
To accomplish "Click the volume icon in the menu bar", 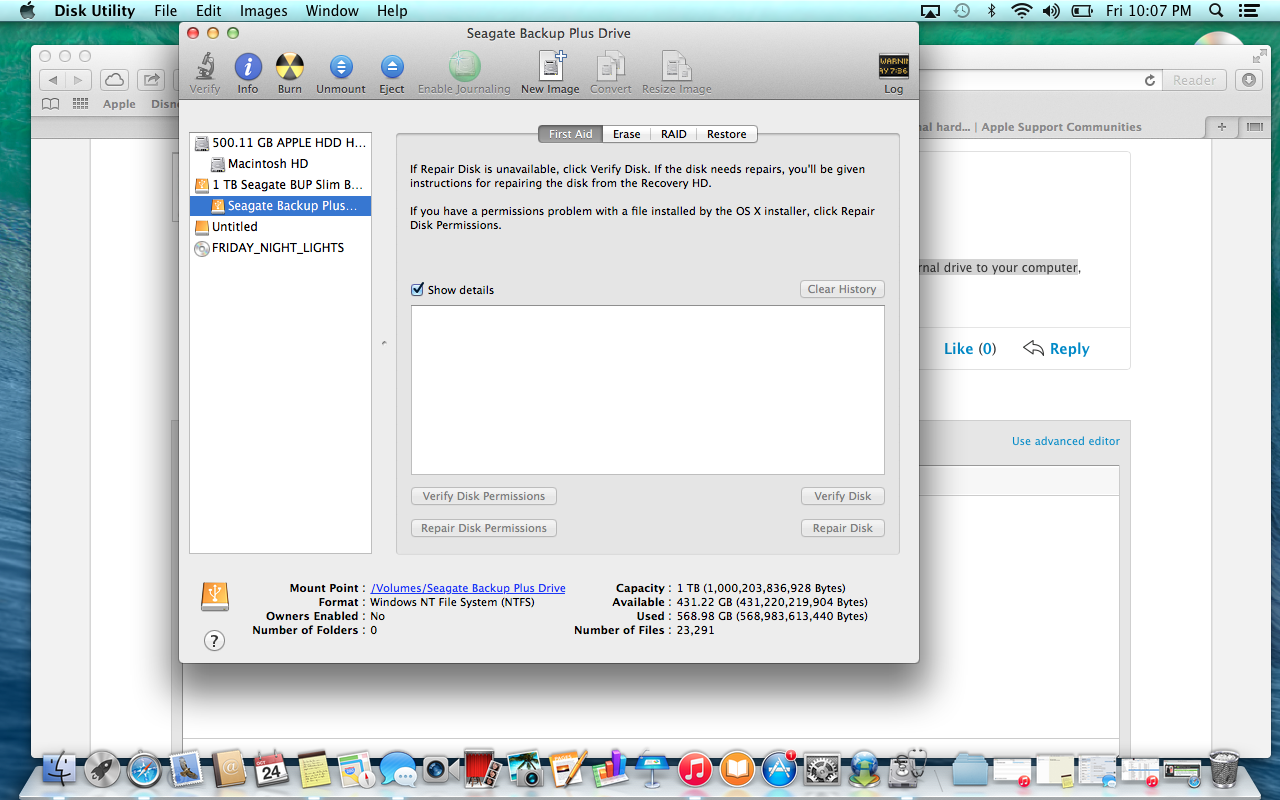I will [1051, 11].
